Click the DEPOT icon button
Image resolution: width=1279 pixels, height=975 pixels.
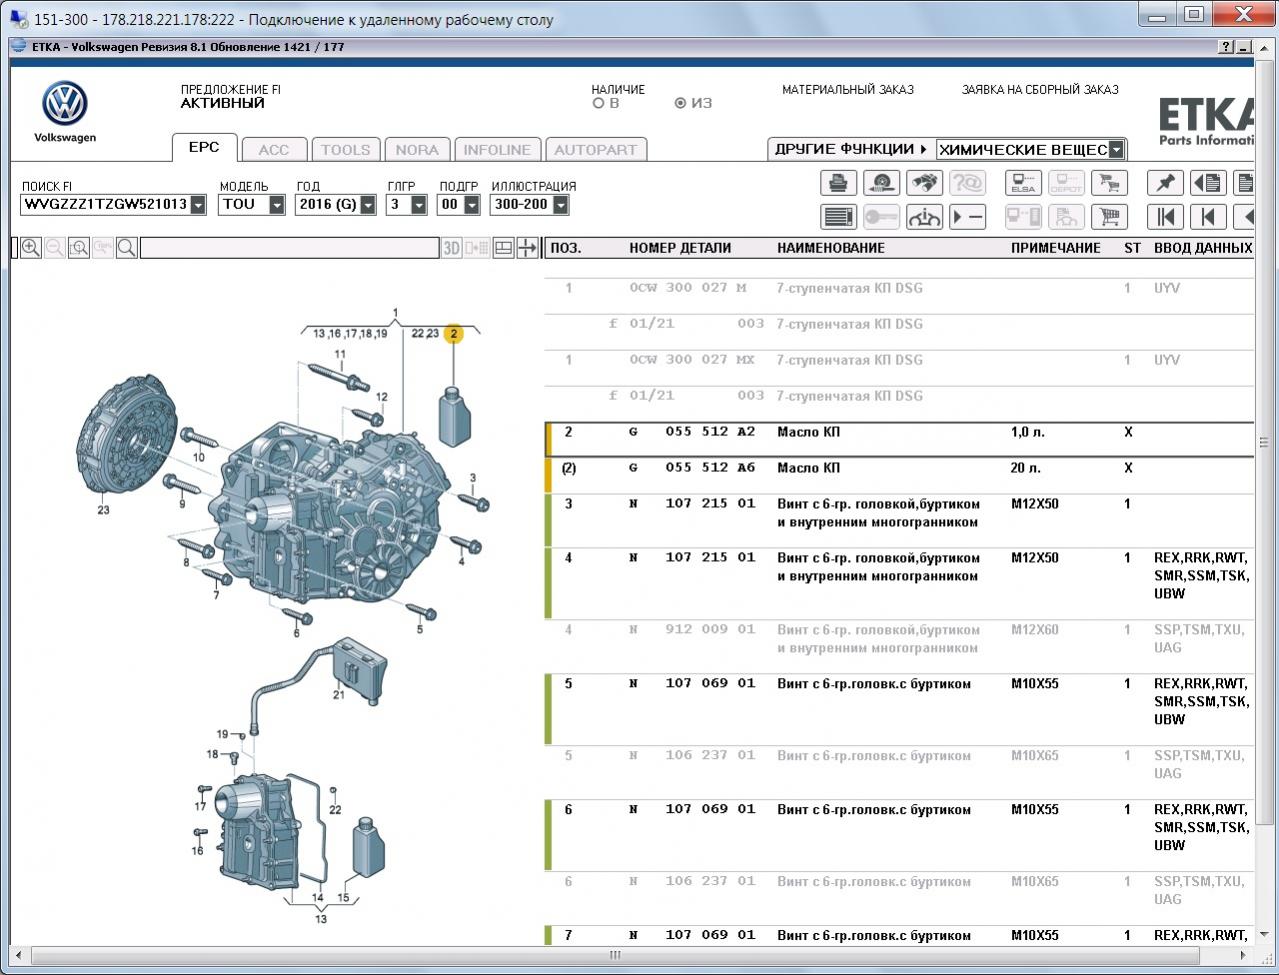(x=1066, y=183)
